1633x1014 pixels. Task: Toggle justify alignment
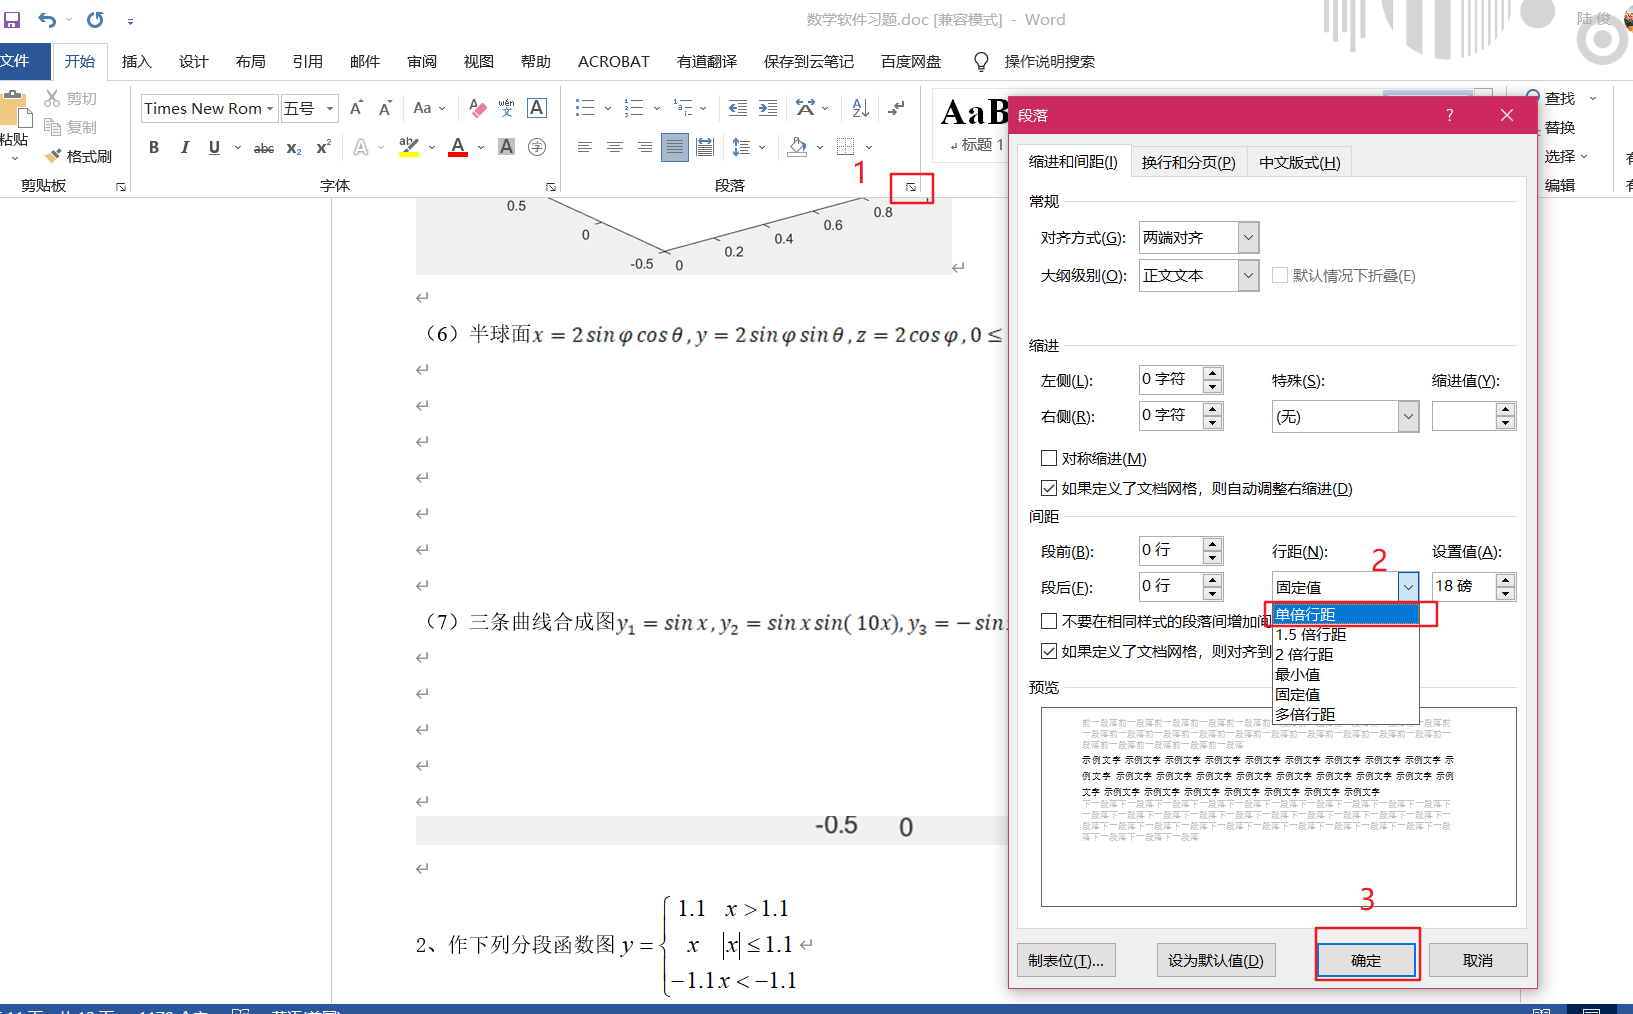click(x=675, y=148)
